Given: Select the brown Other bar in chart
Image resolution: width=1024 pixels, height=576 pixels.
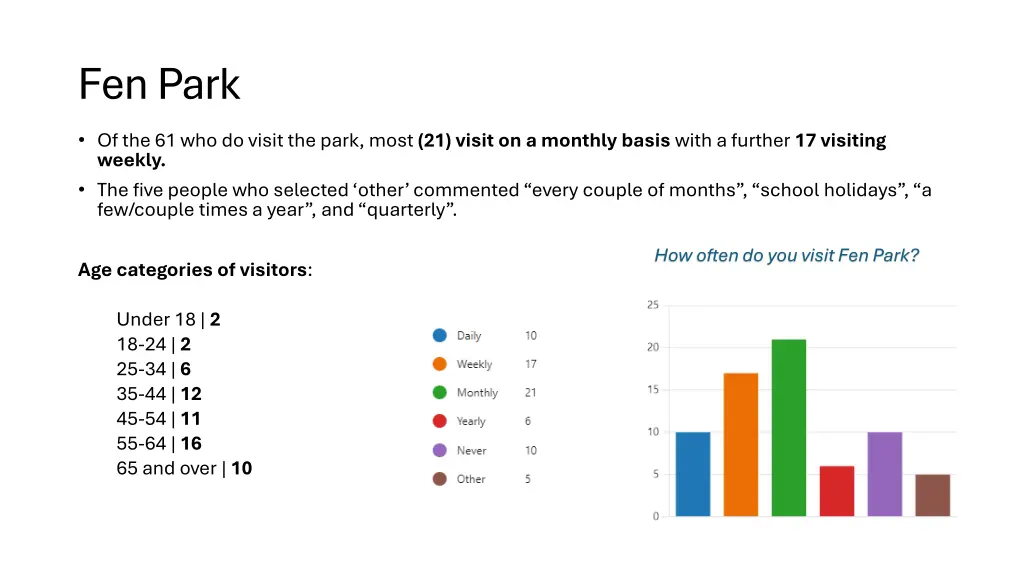Looking at the screenshot, I should pos(933,495).
